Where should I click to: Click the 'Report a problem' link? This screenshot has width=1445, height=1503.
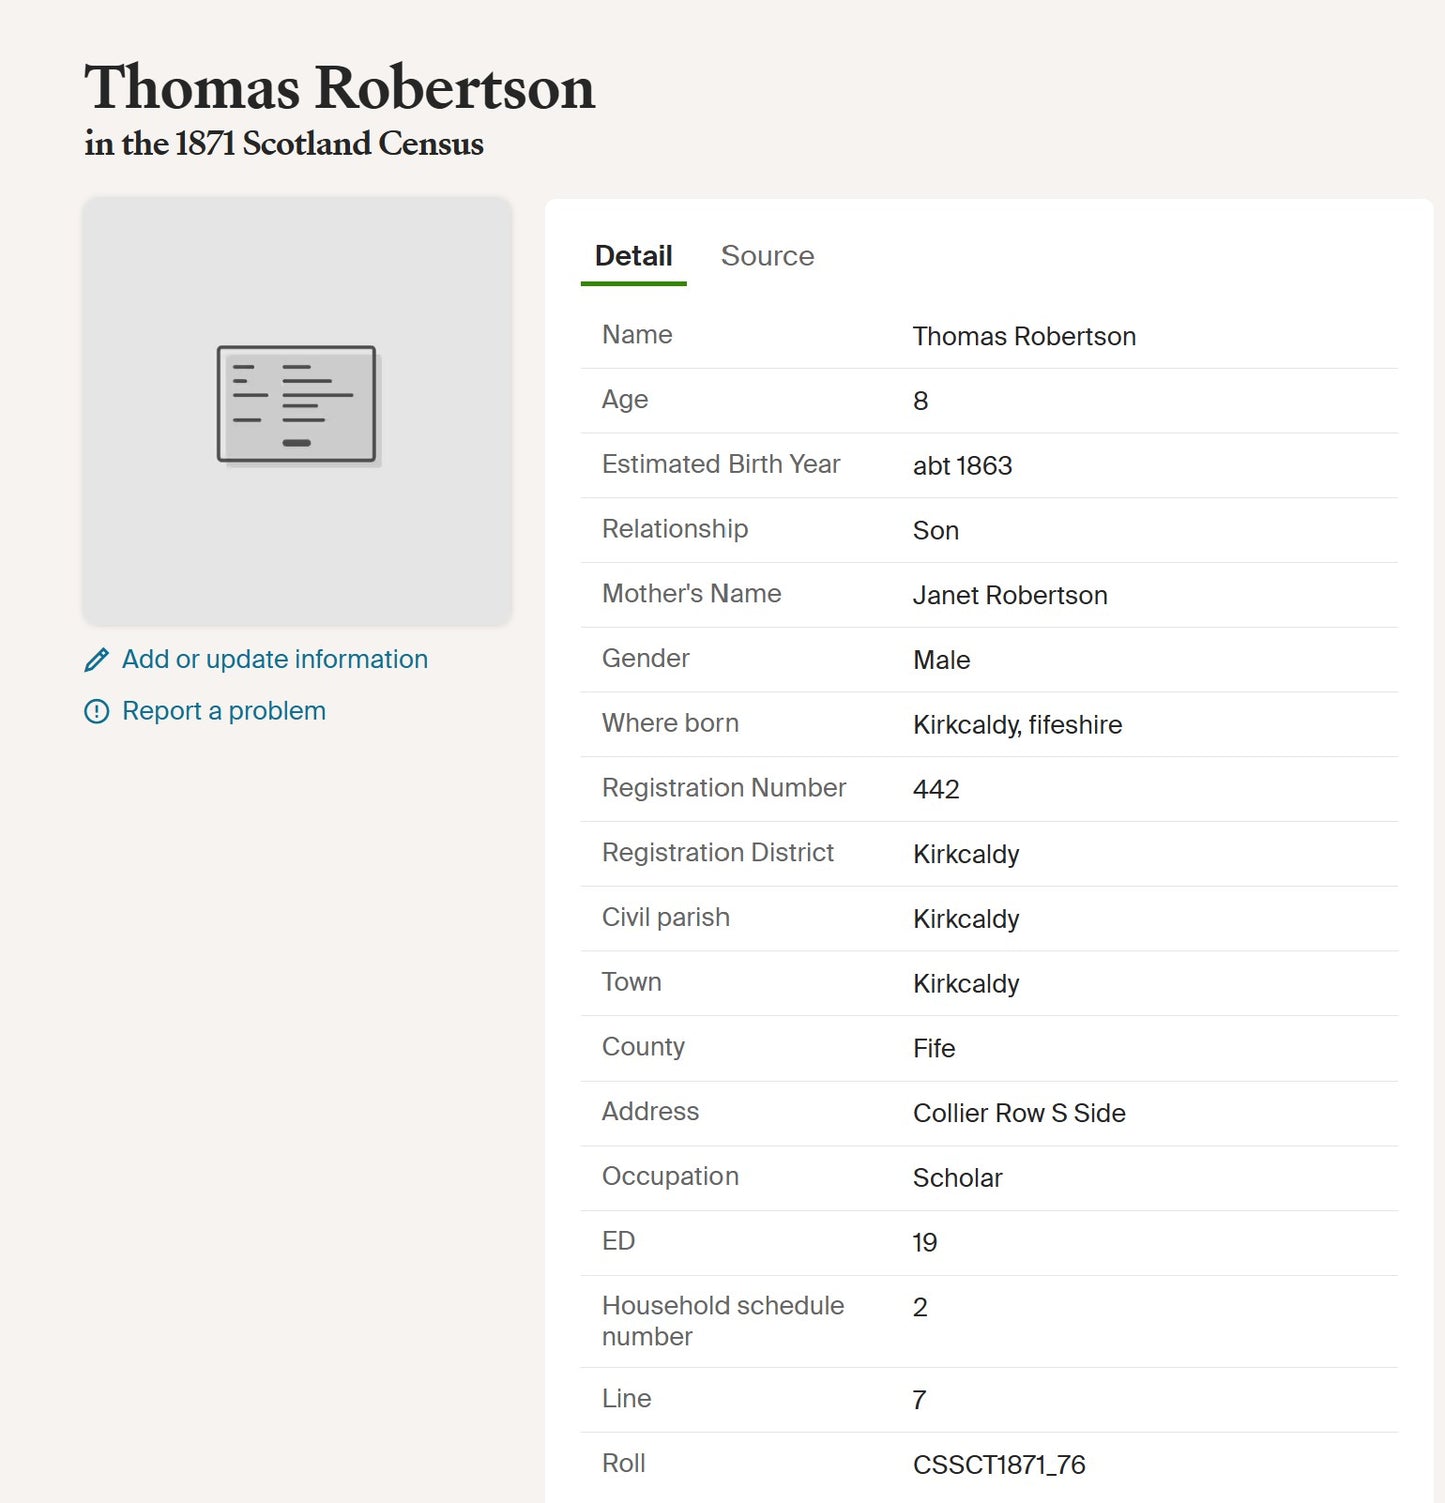(x=223, y=711)
